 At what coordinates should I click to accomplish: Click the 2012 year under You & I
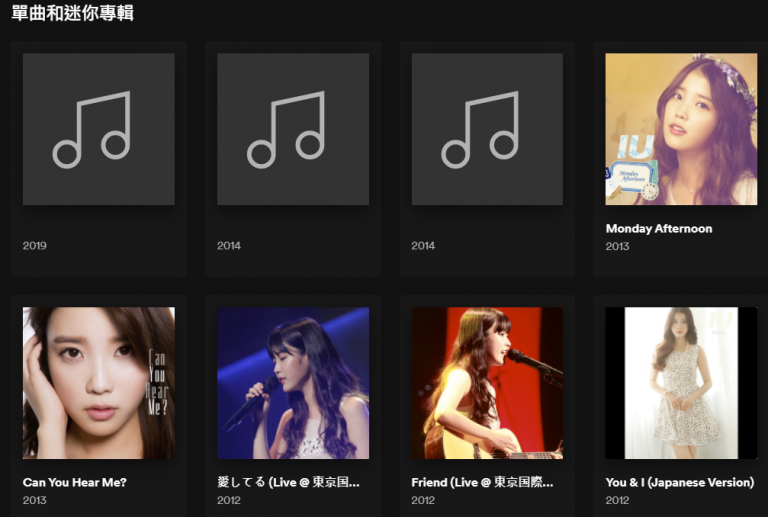[617, 500]
